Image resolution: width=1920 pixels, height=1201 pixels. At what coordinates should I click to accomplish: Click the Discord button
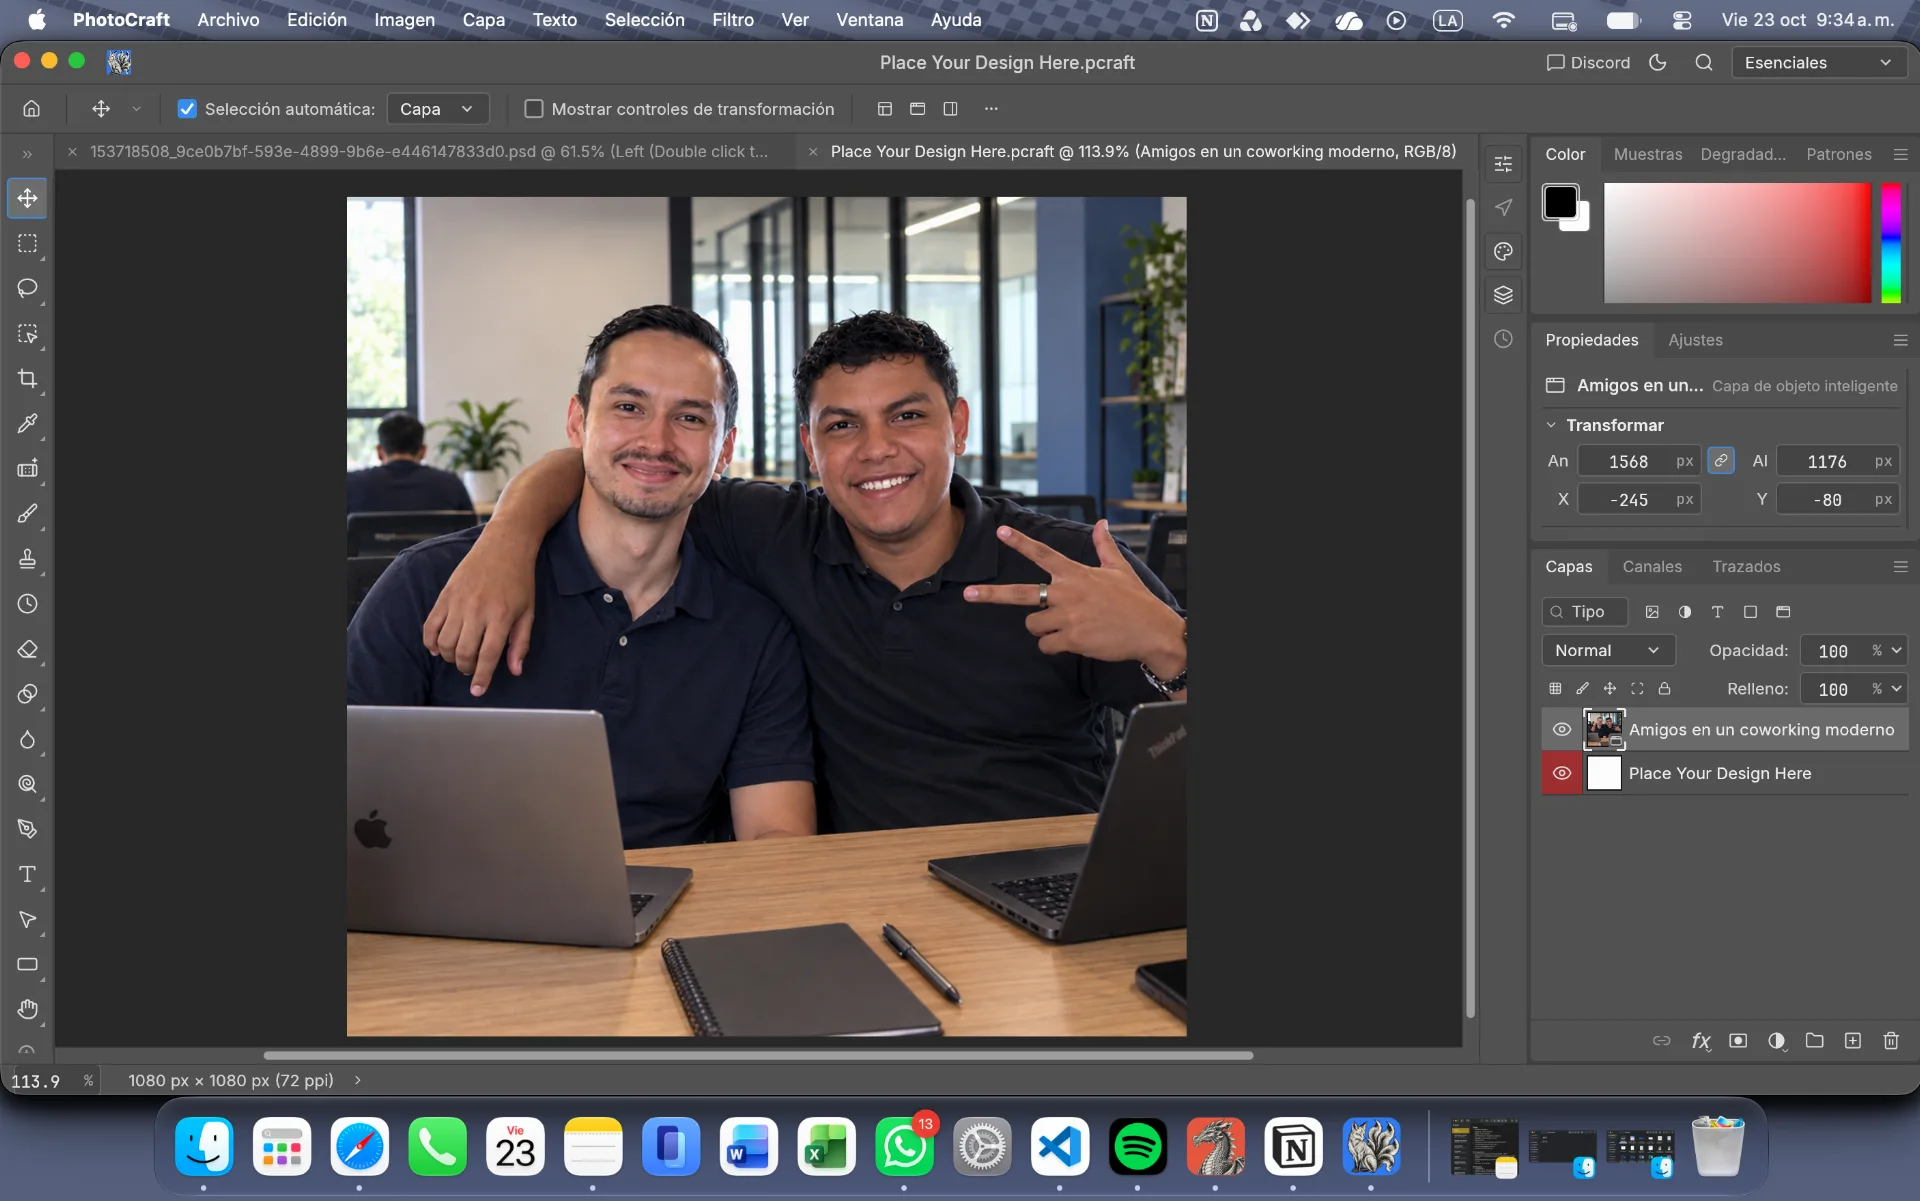click(1588, 62)
